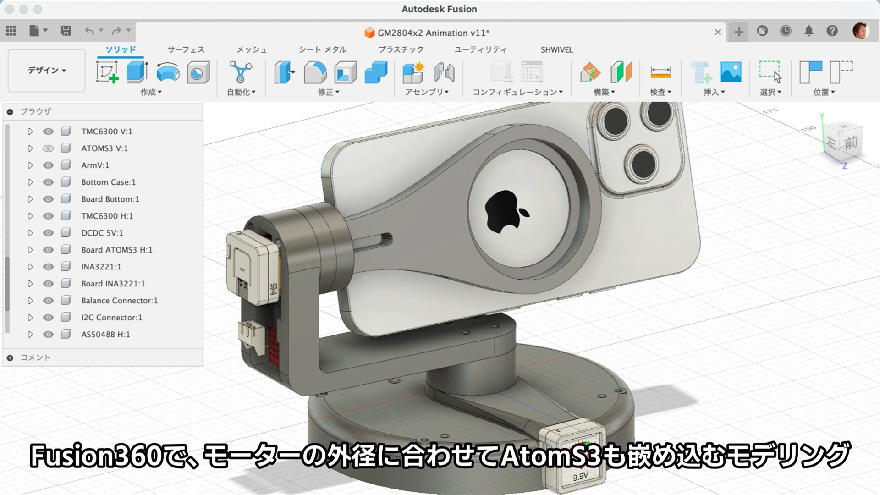Image resolution: width=880 pixels, height=495 pixels.
Task: Click the Configure model icon
Action: click(x=501, y=72)
